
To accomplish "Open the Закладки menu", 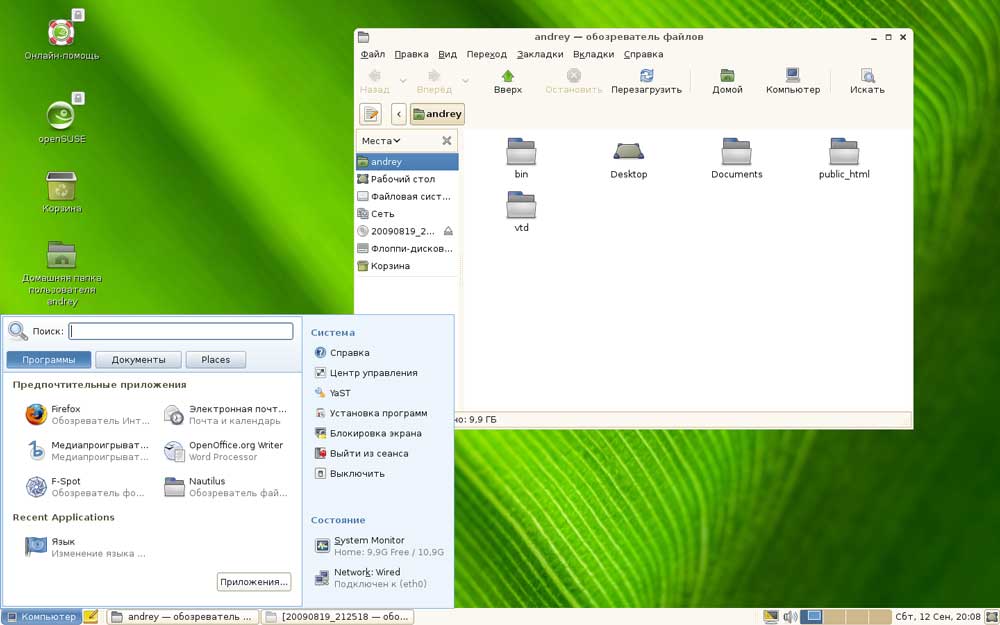I will point(540,54).
